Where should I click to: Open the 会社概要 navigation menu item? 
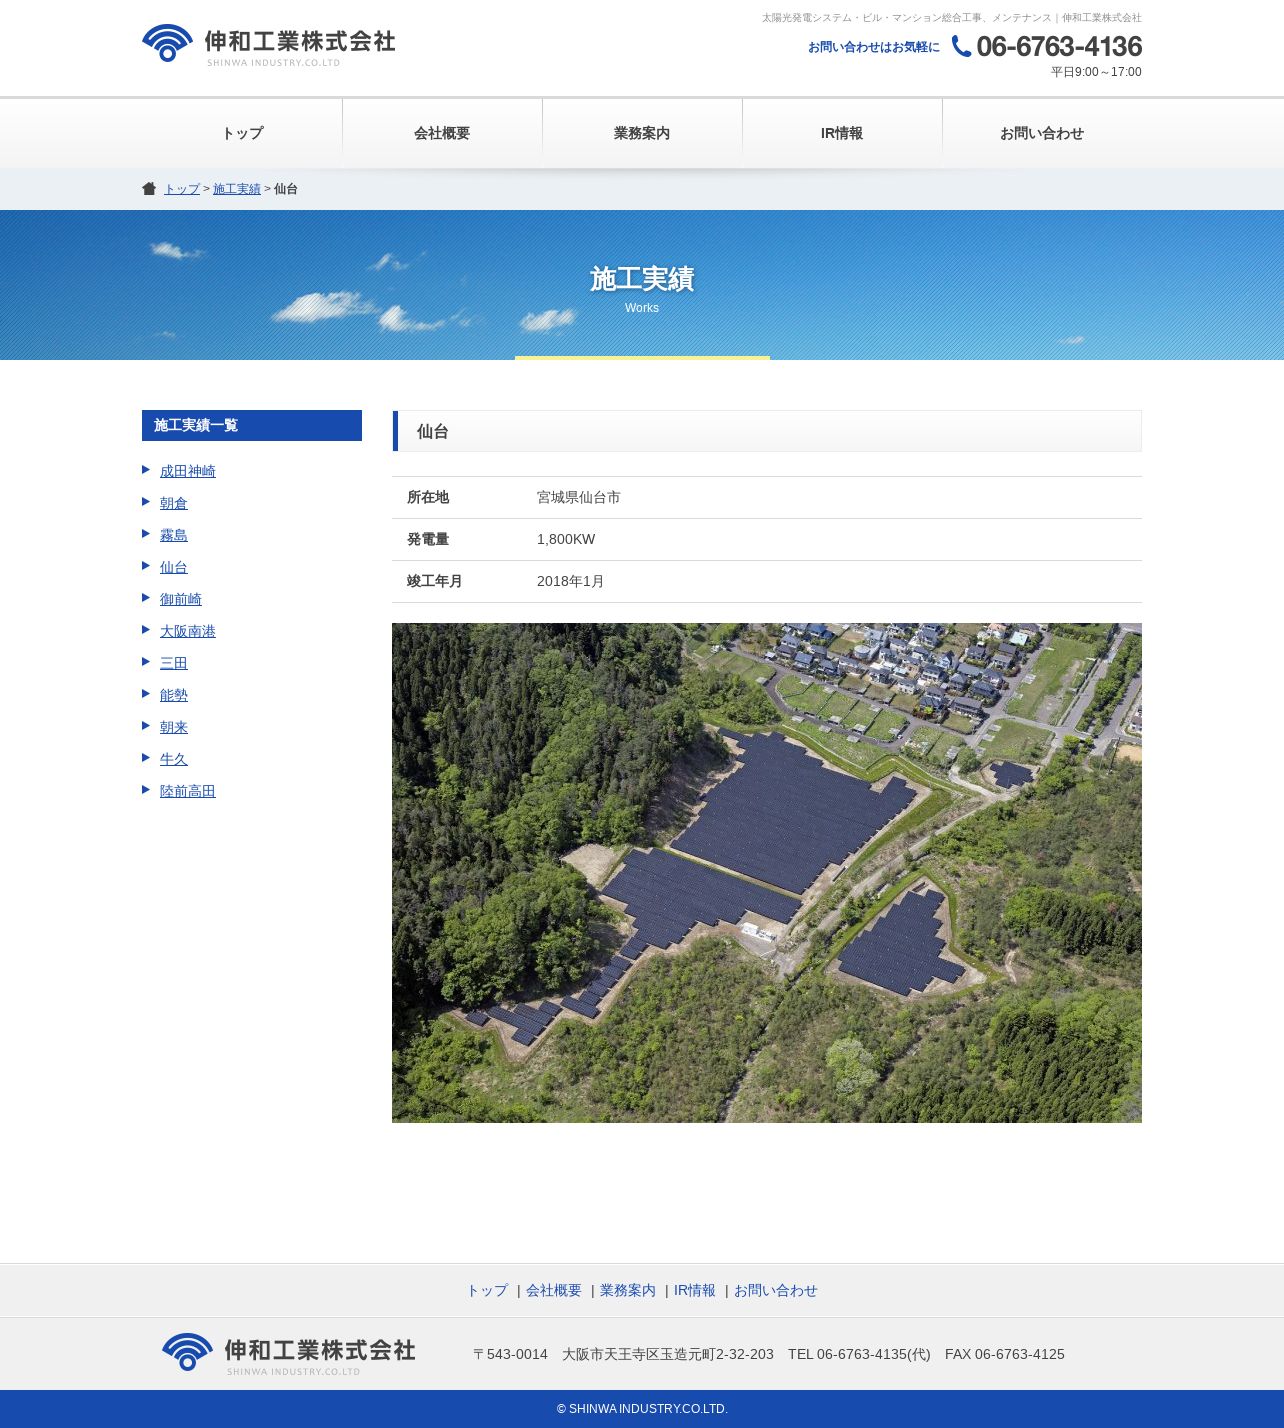pos(442,133)
